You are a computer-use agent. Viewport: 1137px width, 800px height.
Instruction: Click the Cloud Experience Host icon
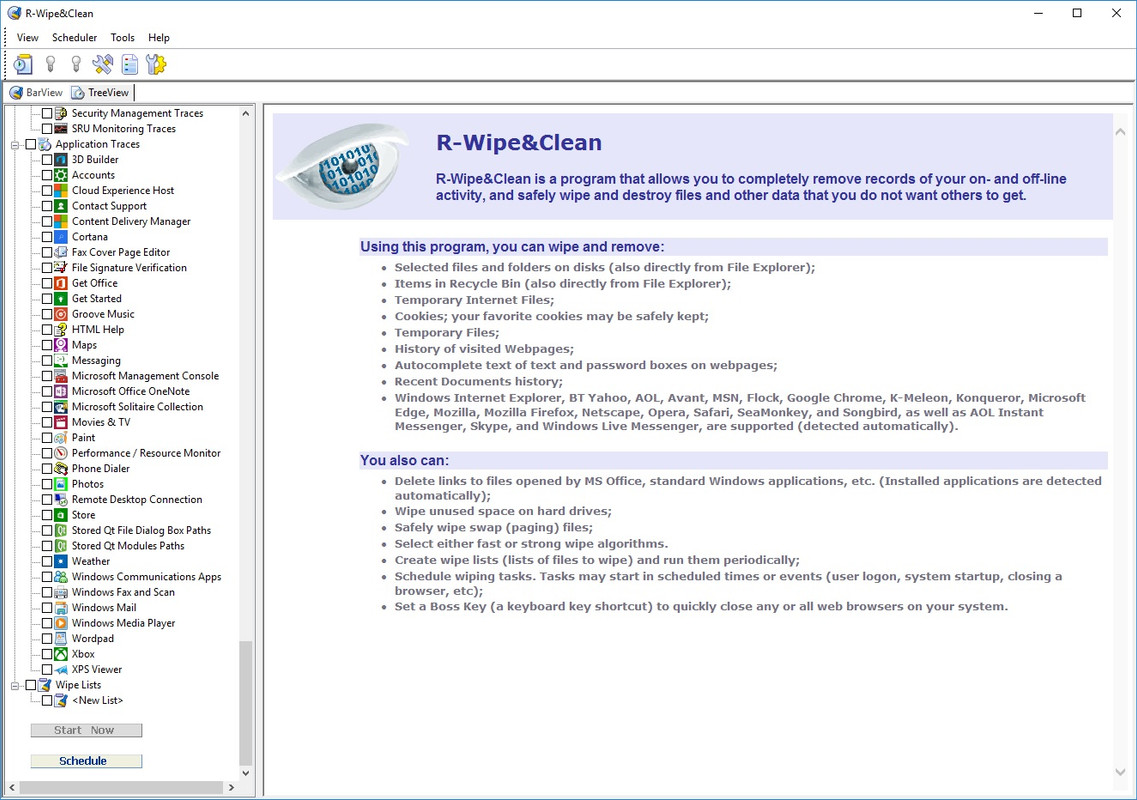(x=62, y=190)
